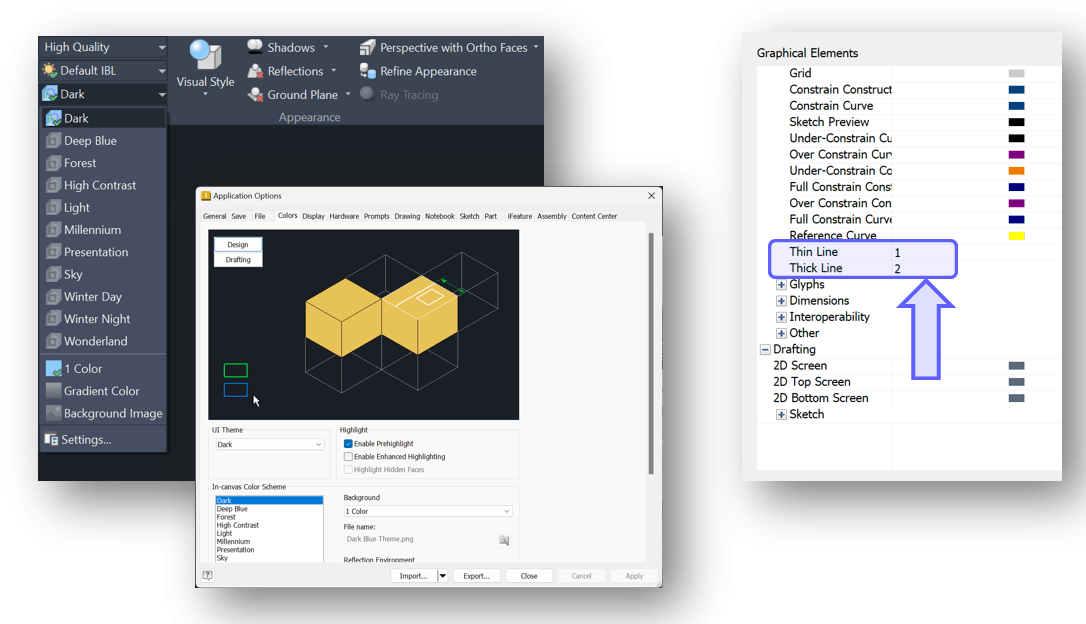Switch to the Display tab
Viewport: 1086px width, 624px height.
pos(313,216)
